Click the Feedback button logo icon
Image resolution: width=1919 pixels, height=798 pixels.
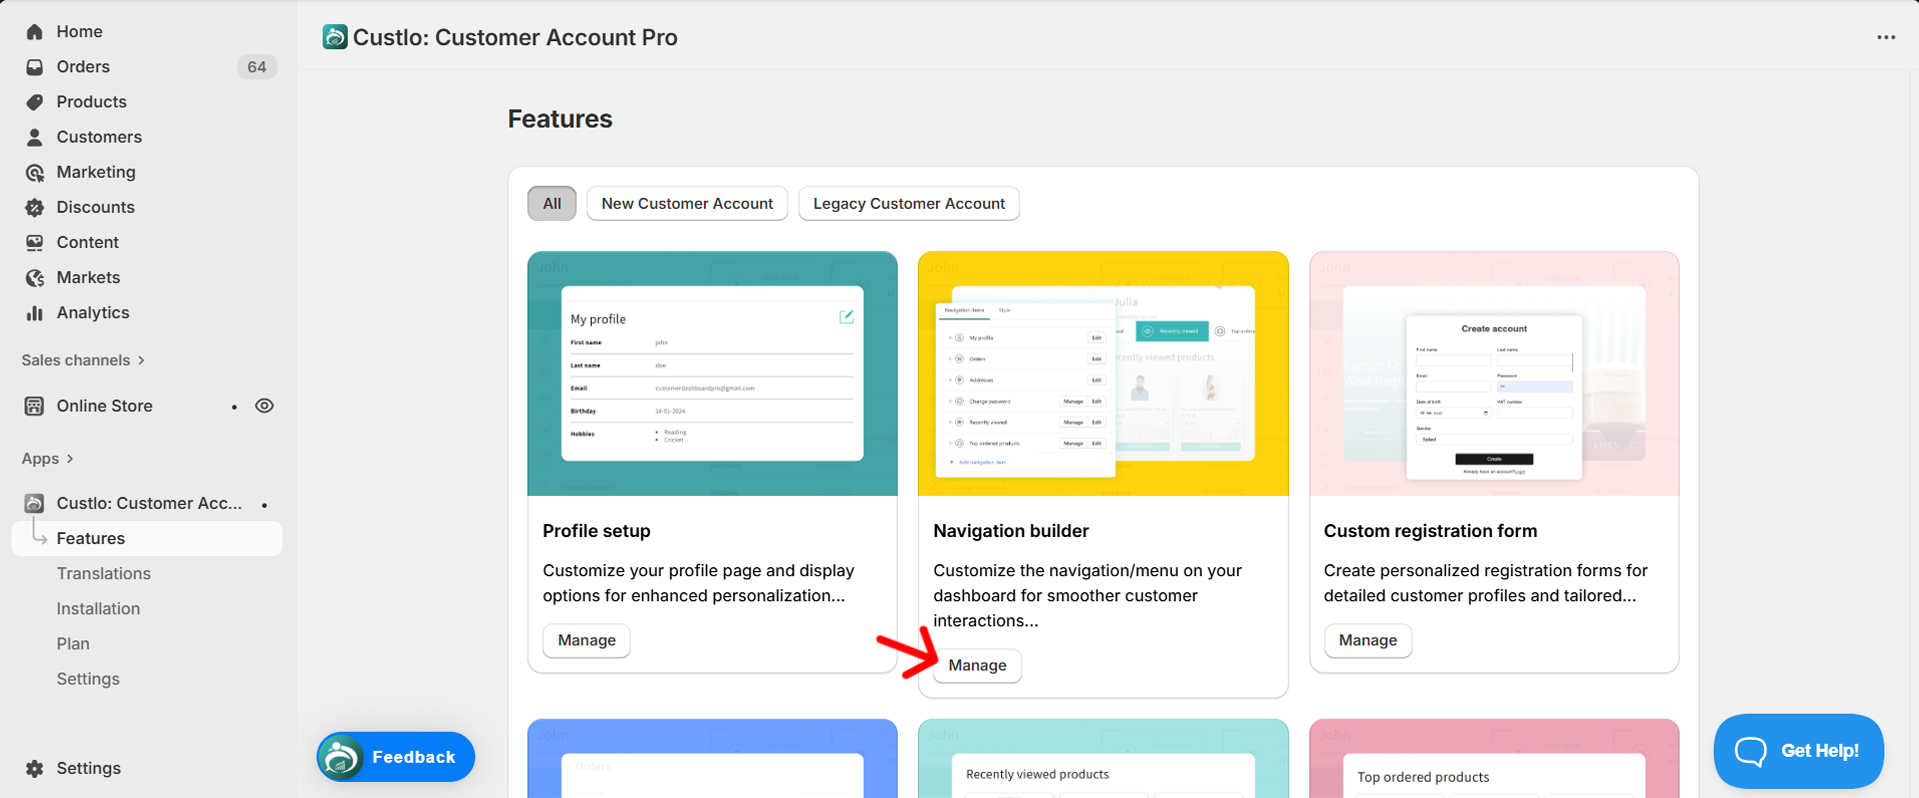pos(342,757)
